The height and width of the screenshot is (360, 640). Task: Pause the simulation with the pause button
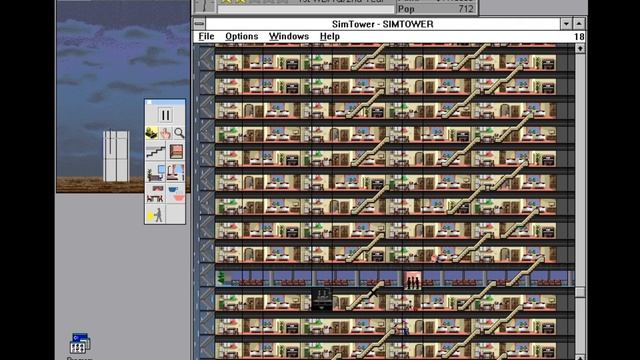(x=165, y=116)
